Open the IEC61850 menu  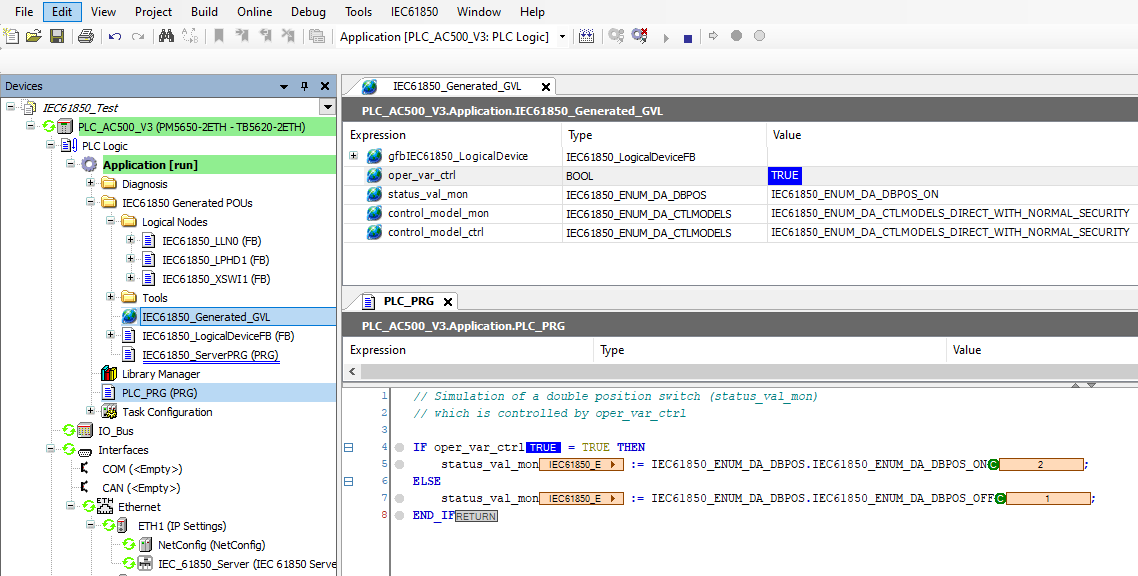pyautogui.click(x=414, y=12)
